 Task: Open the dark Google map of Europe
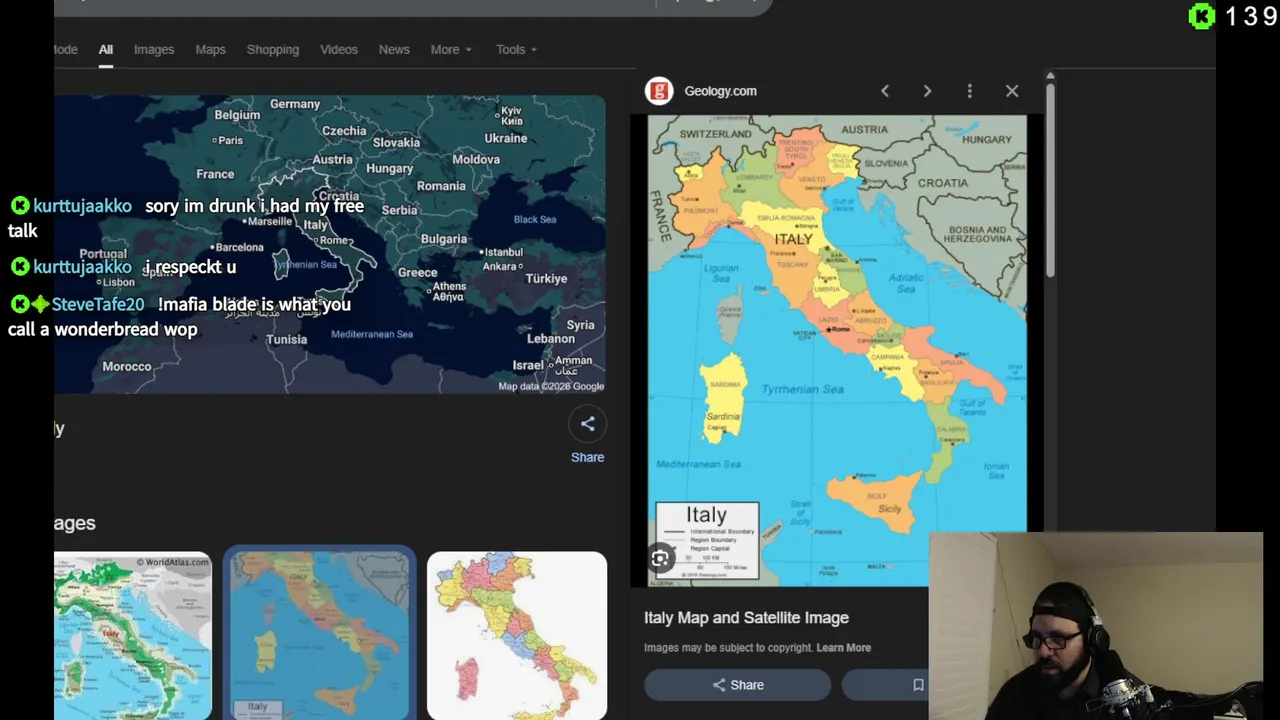click(x=329, y=244)
